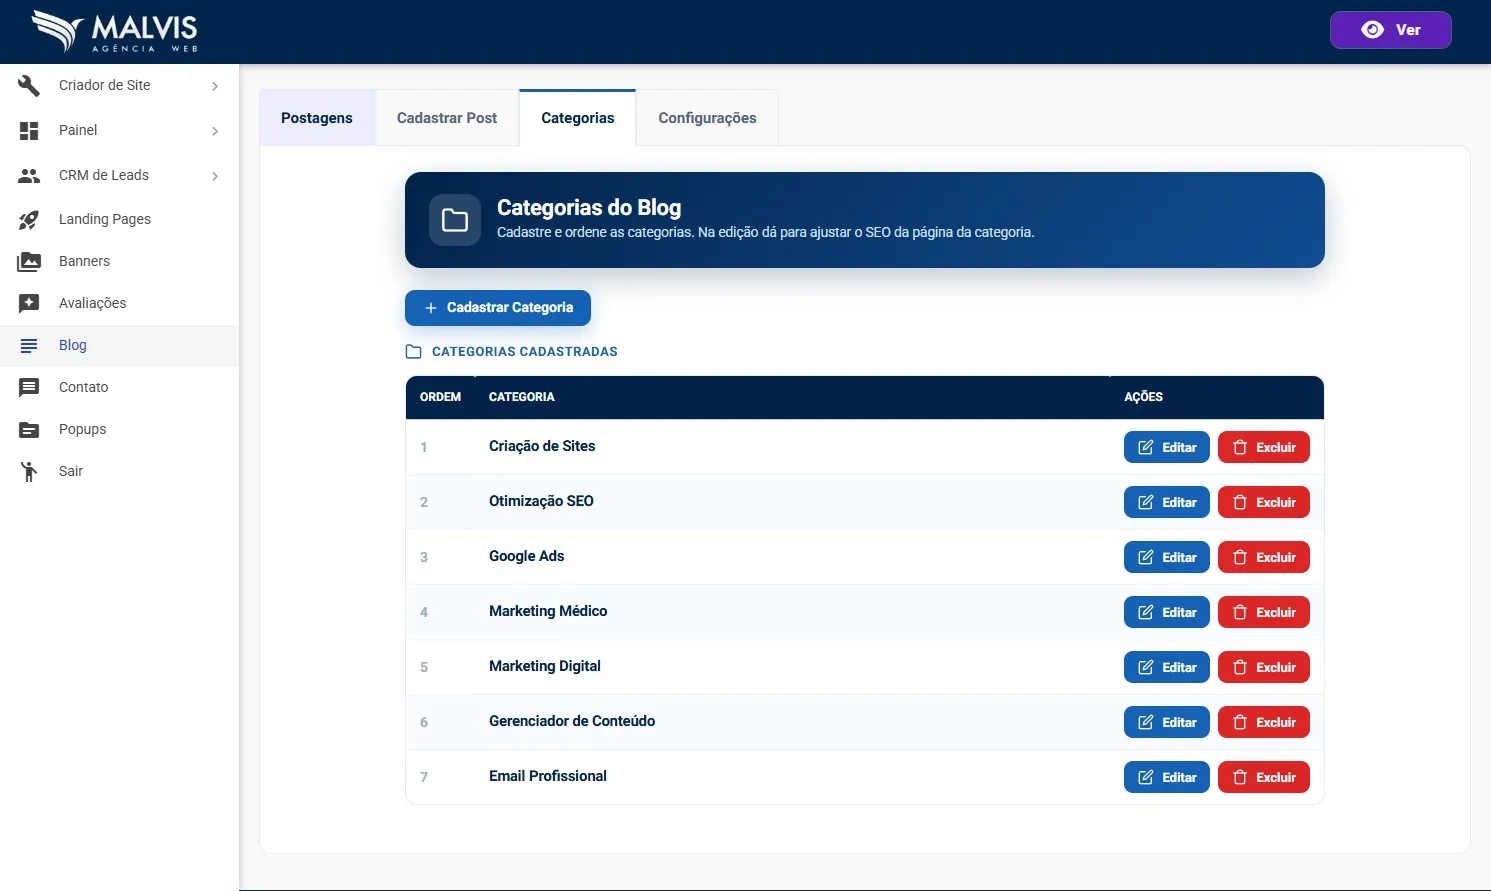
Task: Click Sair to log out
Action: [x=119, y=471]
